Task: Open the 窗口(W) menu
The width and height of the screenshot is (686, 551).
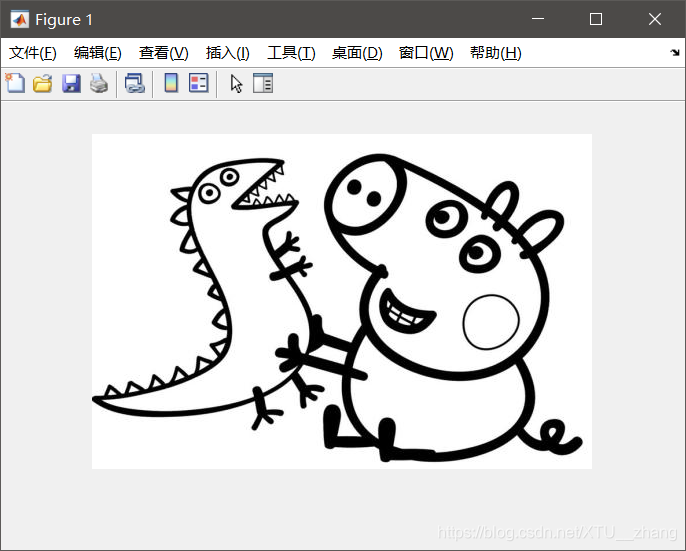Action: click(x=426, y=53)
